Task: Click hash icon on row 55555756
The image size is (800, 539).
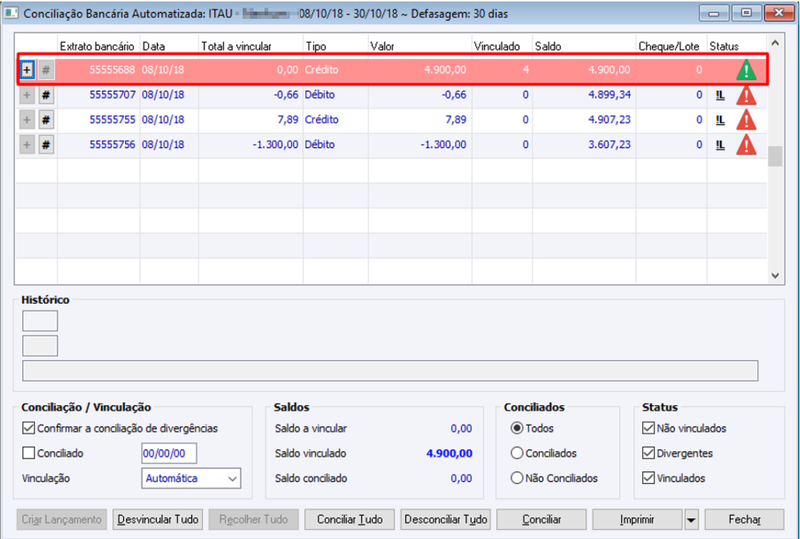Action: coord(46,145)
